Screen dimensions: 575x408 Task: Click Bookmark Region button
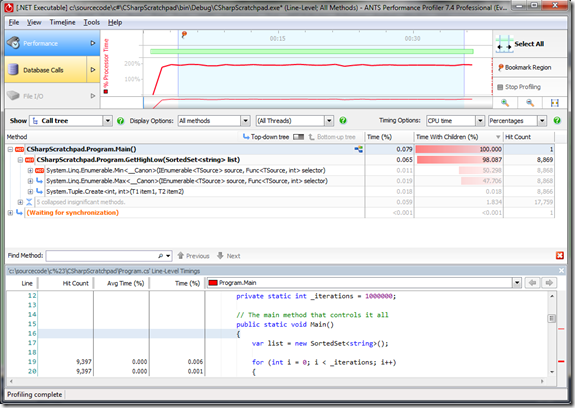(530, 67)
